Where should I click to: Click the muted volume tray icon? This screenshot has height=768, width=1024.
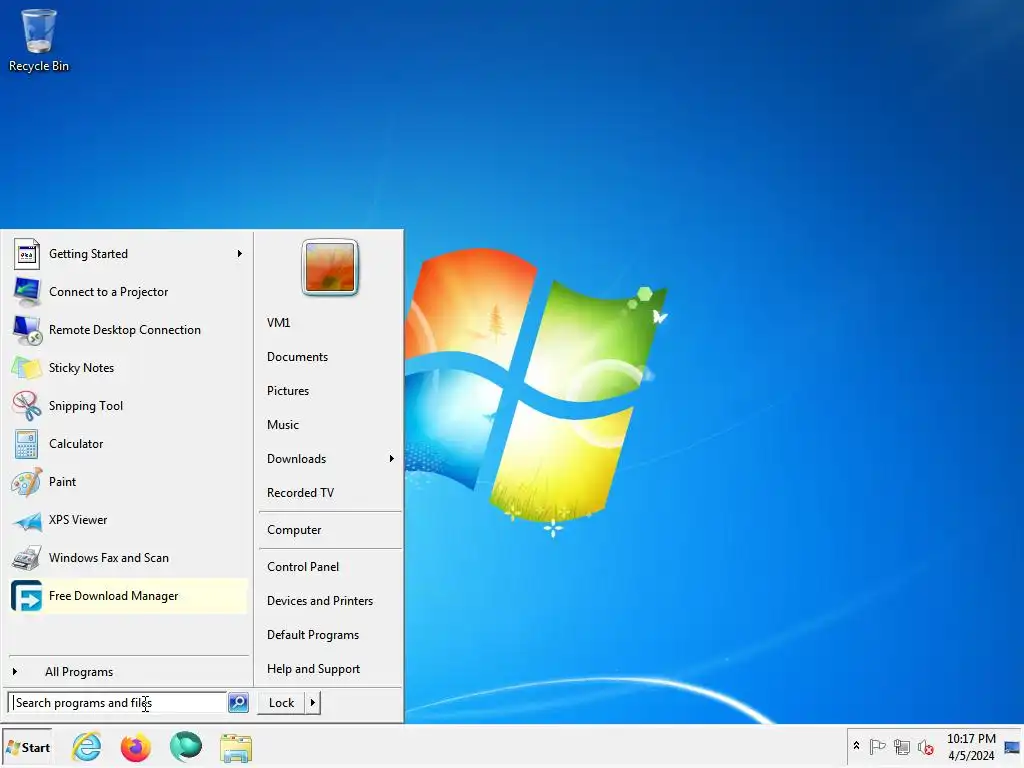point(925,746)
